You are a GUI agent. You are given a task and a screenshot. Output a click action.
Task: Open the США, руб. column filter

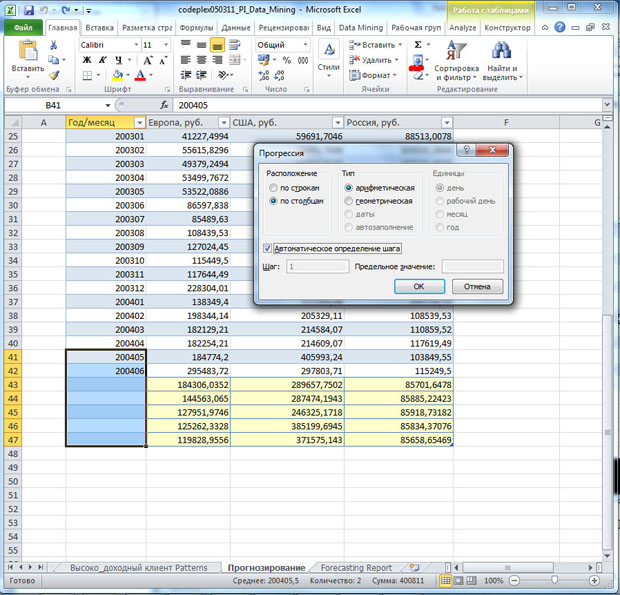[338, 123]
